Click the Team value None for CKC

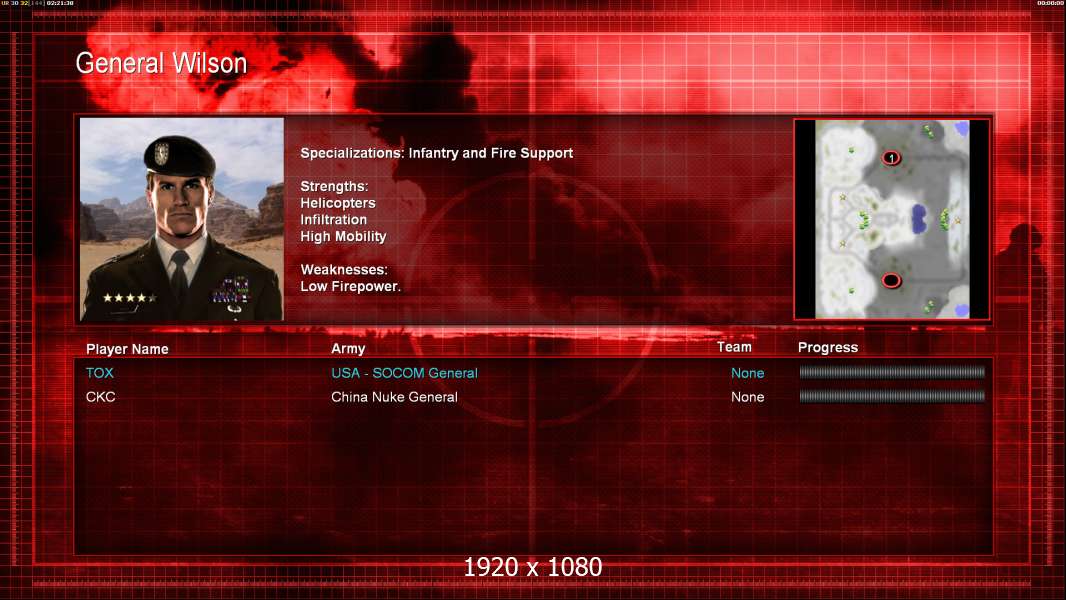click(x=747, y=397)
